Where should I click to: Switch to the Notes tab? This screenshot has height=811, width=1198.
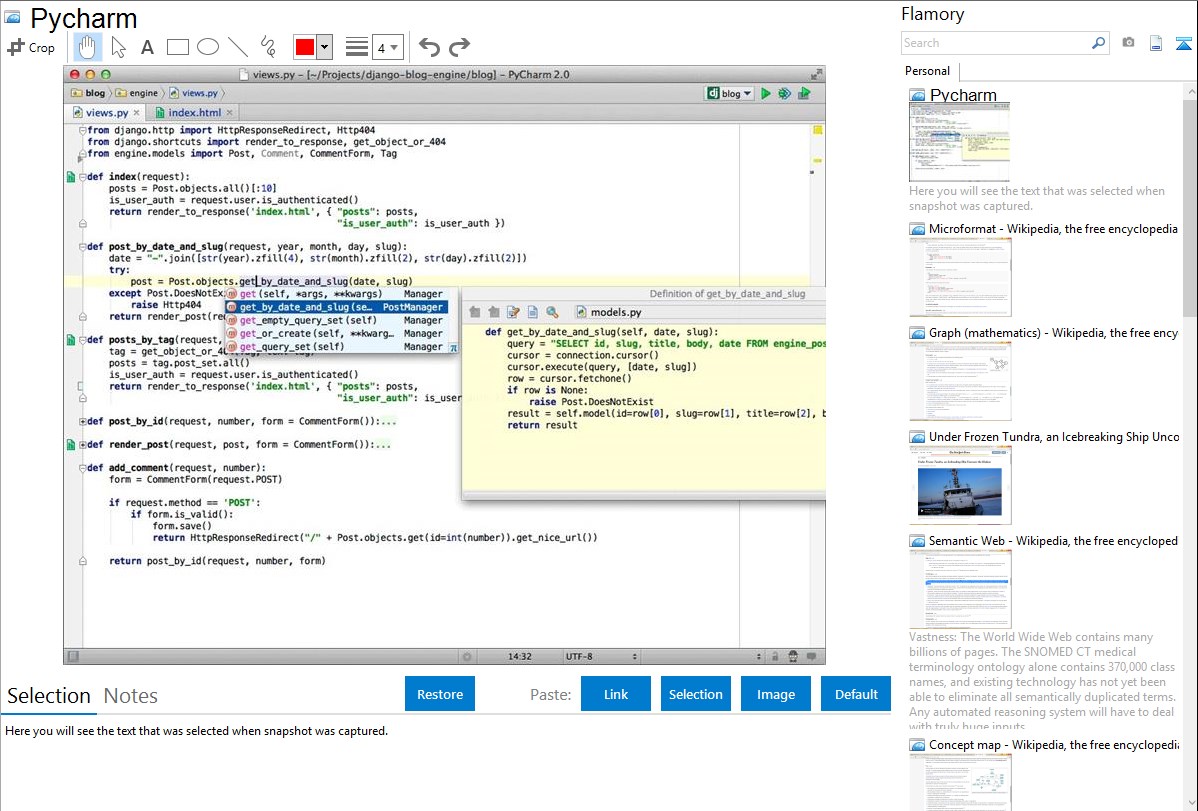pyautogui.click(x=130, y=696)
